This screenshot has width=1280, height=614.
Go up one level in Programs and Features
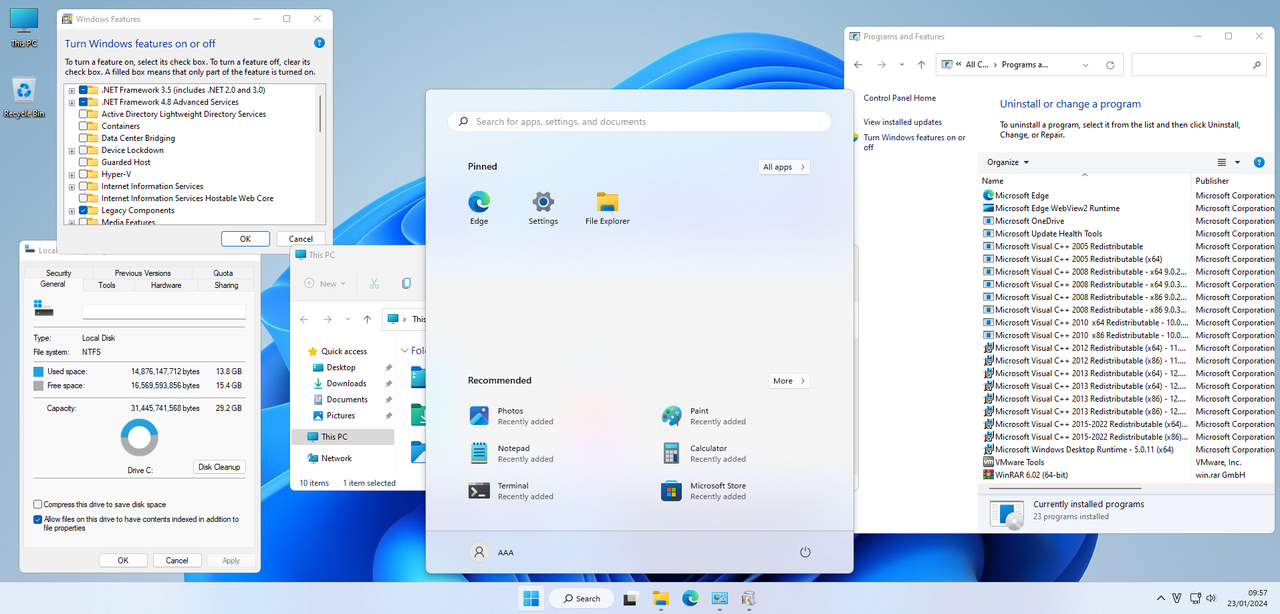coord(920,64)
